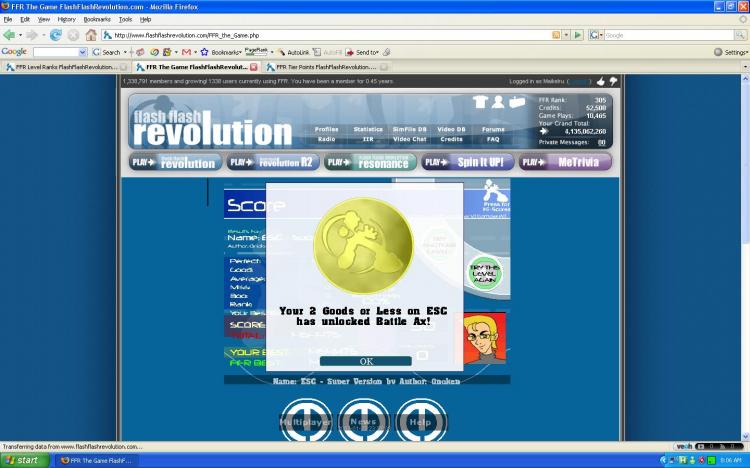Image resolution: width=750 pixels, height=468 pixels.
Task: Click the Google Toolbar search field
Action: click(x=56, y=52)
